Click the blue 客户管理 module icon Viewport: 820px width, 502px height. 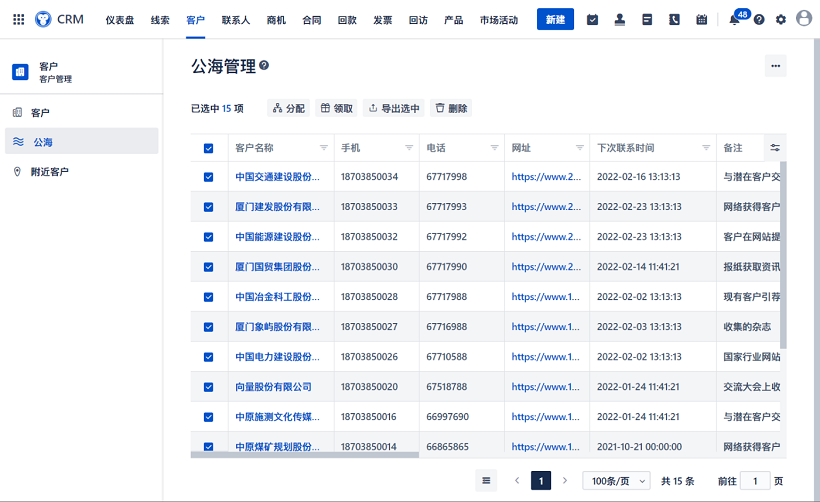coord(20,72)
